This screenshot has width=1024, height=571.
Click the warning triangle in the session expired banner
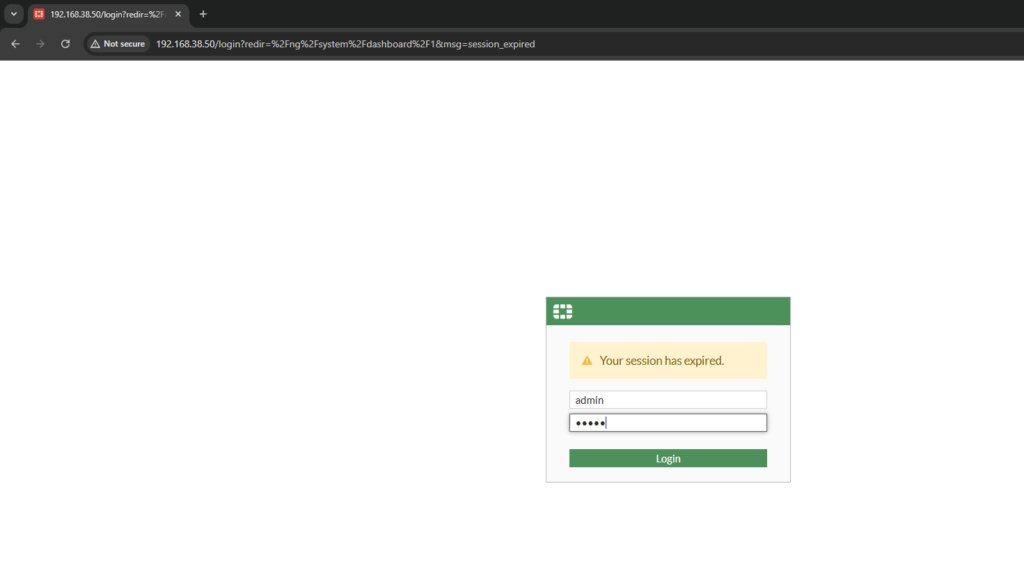point(586,361)
